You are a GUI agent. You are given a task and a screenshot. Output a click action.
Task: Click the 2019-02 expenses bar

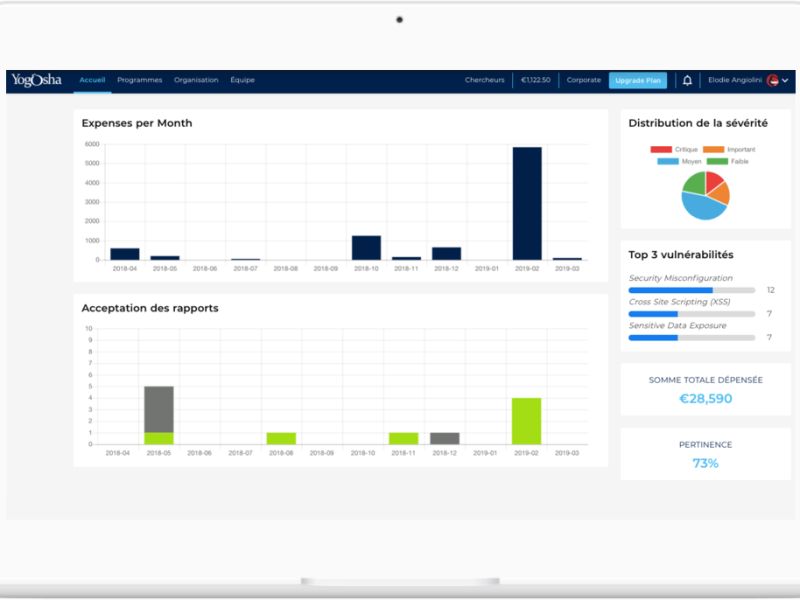(527, 204)
